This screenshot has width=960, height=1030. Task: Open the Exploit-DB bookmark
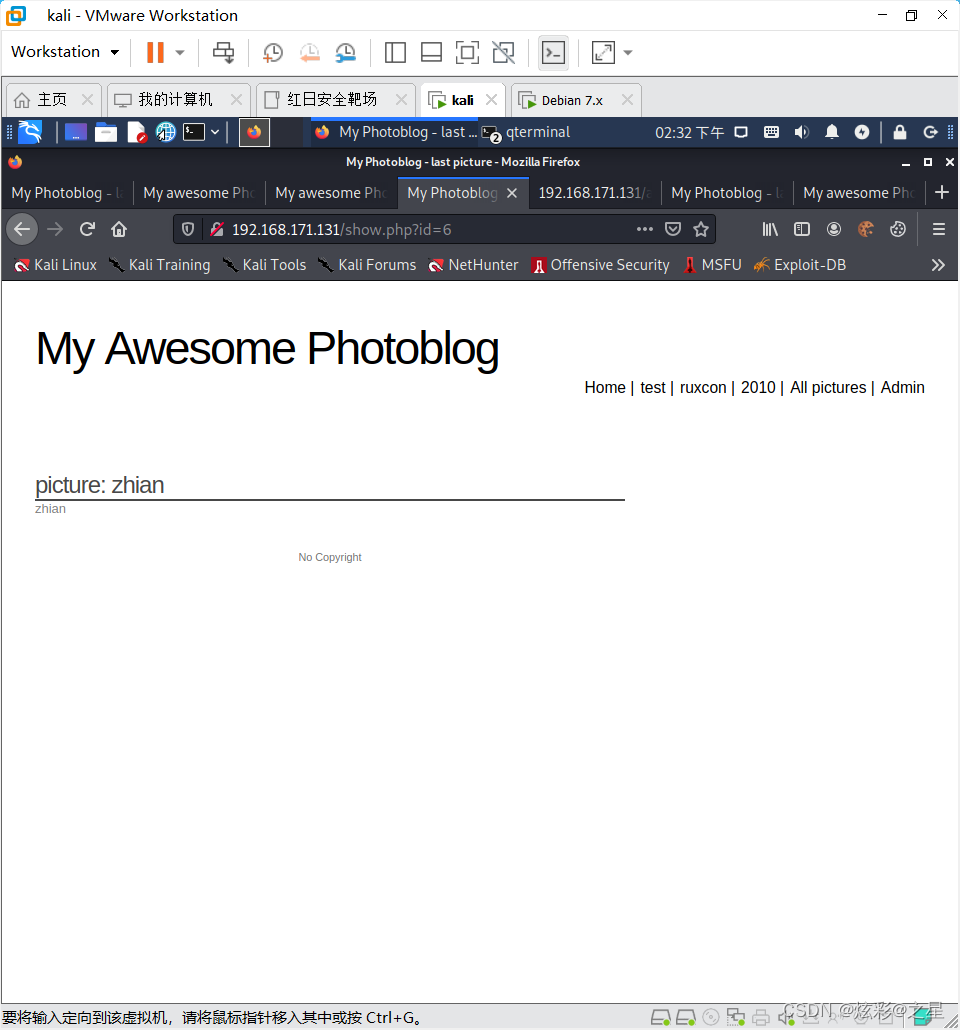coord(800,265)
